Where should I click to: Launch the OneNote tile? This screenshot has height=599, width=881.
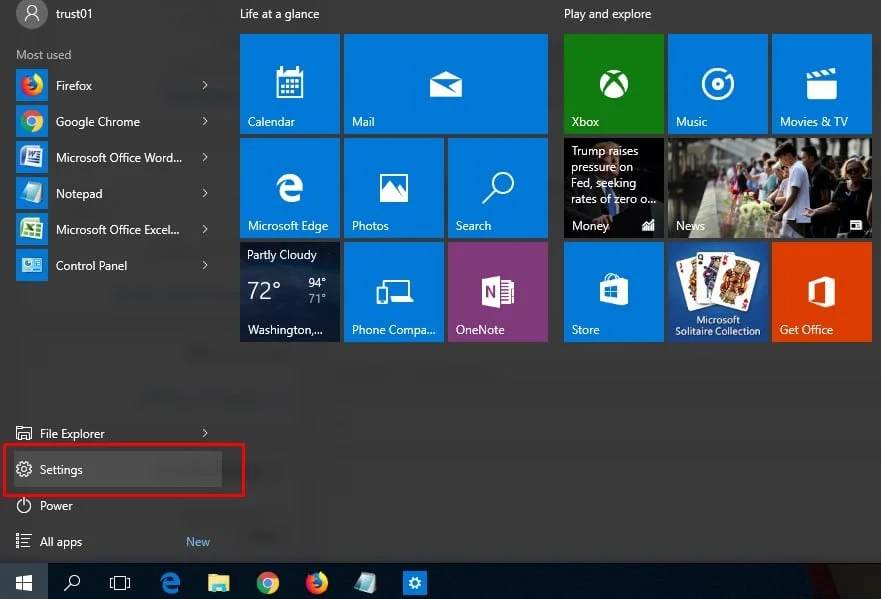(x=498, y=292)
